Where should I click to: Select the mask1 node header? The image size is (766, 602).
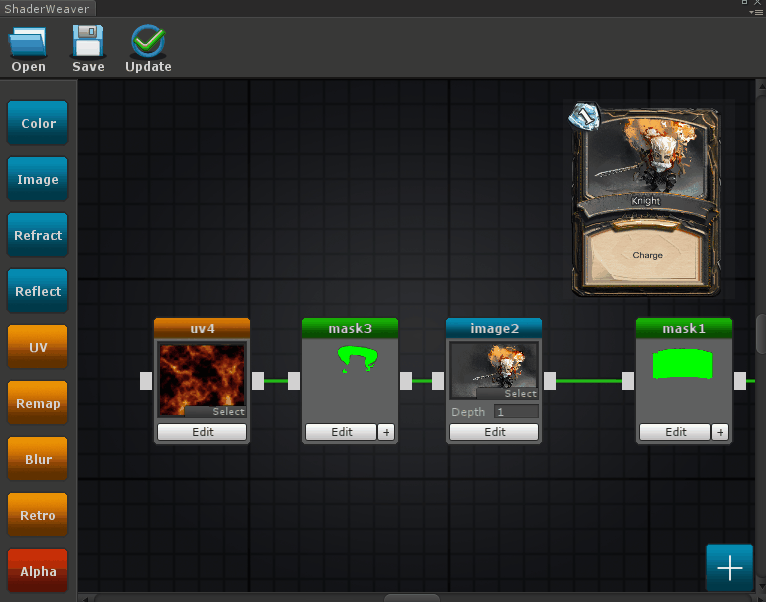click(x=684, y=328)
